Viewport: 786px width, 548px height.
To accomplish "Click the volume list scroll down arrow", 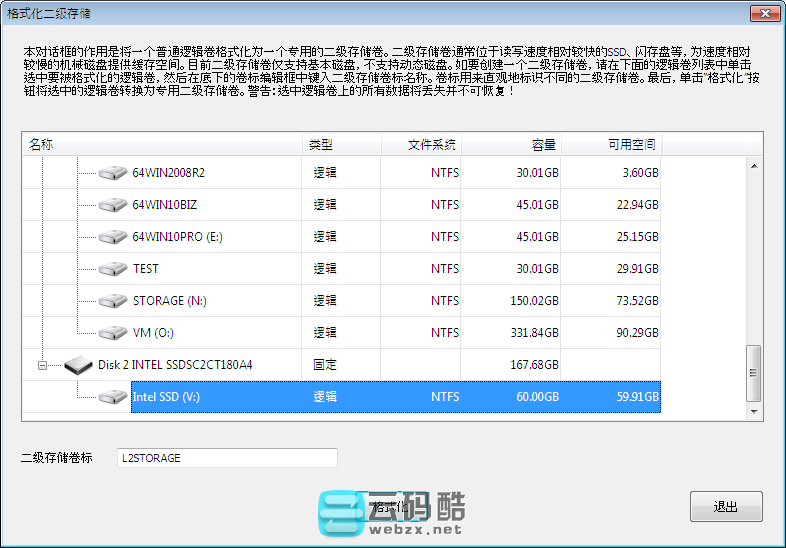I will coord(755,410).
